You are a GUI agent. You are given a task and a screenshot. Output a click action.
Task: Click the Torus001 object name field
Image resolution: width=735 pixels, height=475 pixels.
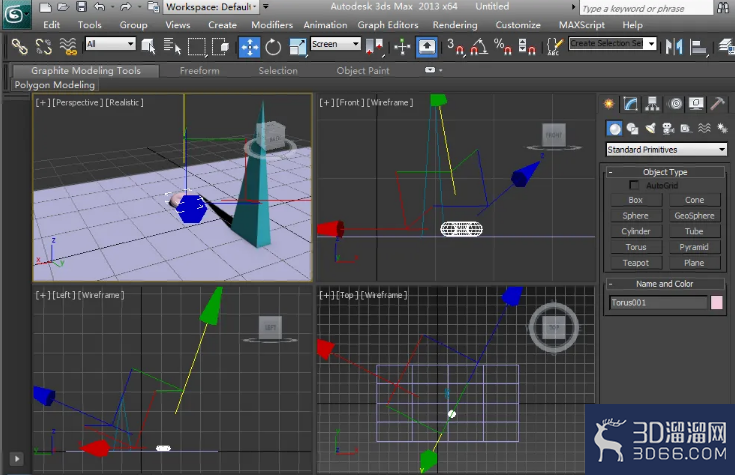coord(658,303)
